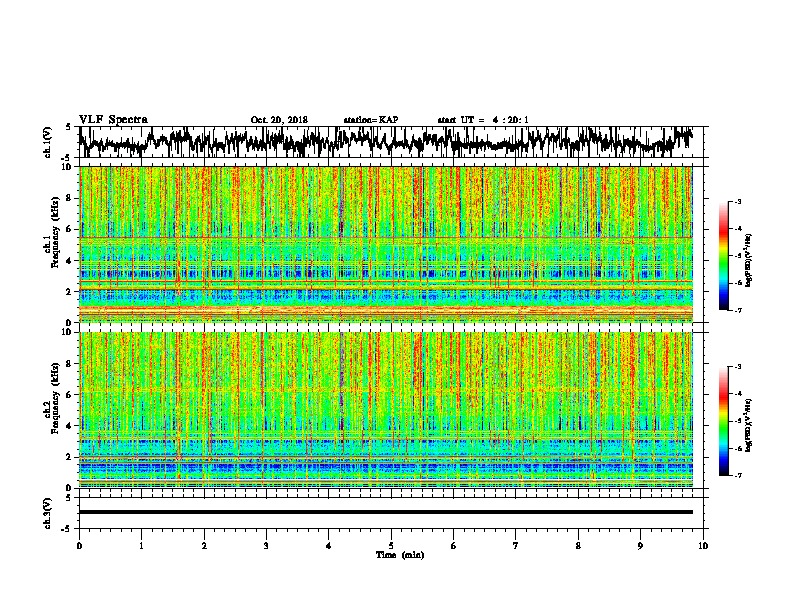This screenshot has width=792, height=612.
Task: Click the "start UT = 4:20:1" header text
Action: pos(483,120)
